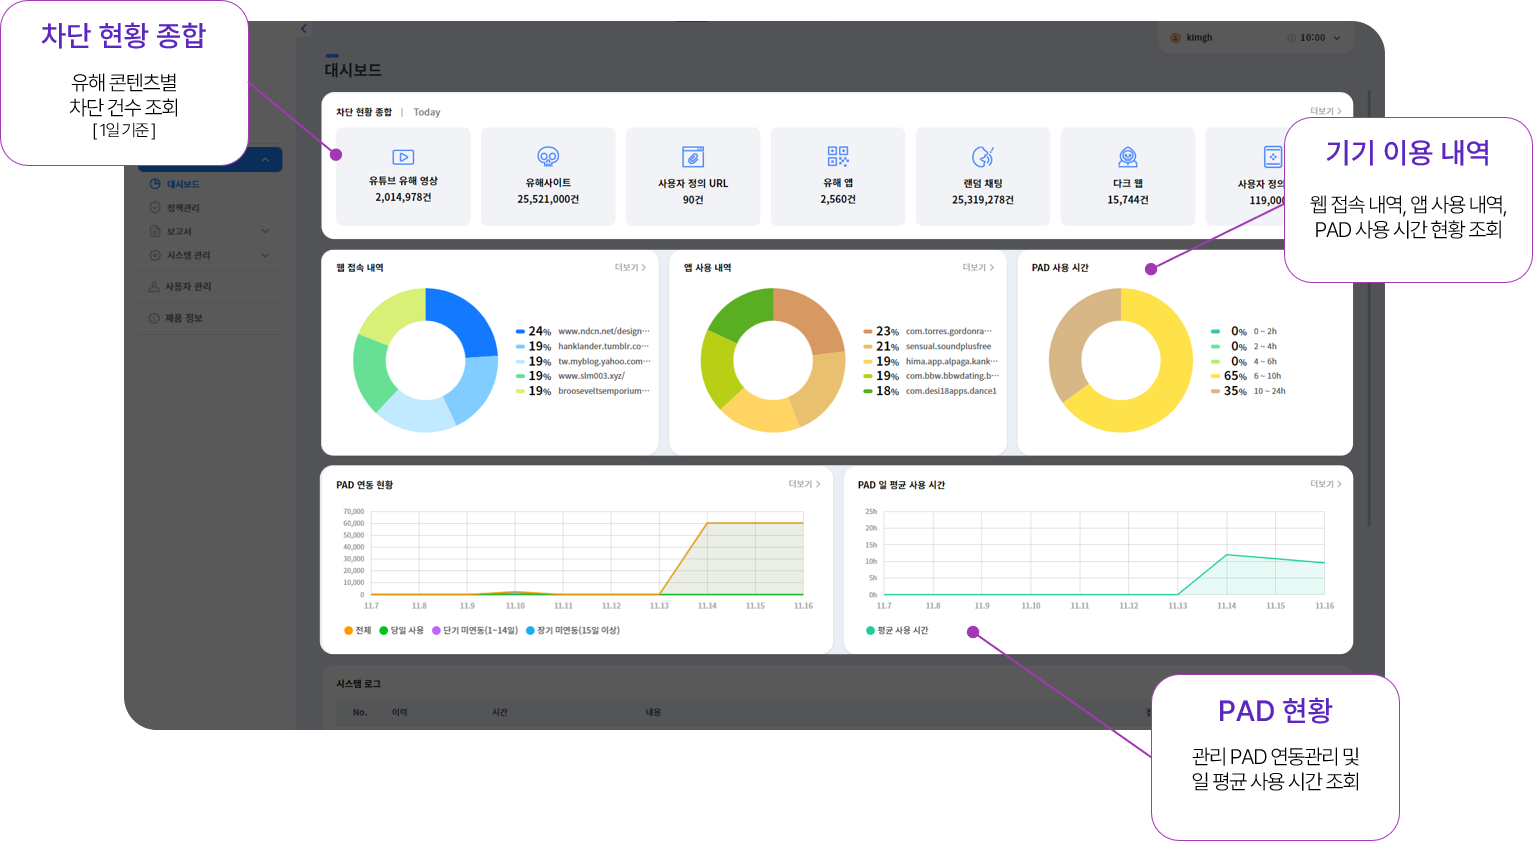Click the YouTube harmful video play icon

[403, 157]
